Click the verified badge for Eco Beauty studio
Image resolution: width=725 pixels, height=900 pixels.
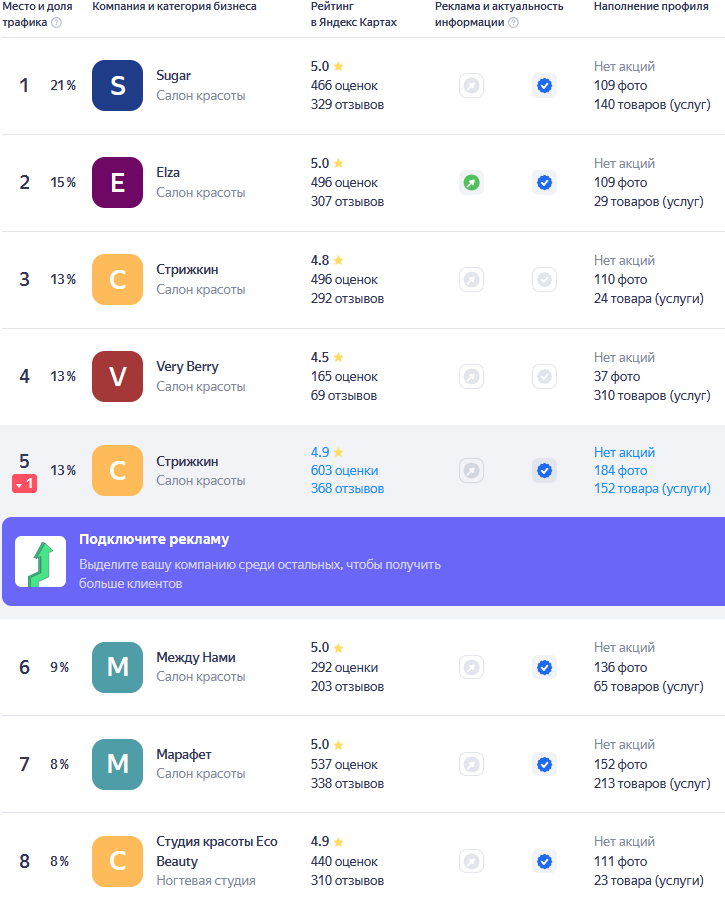(544, 861)
